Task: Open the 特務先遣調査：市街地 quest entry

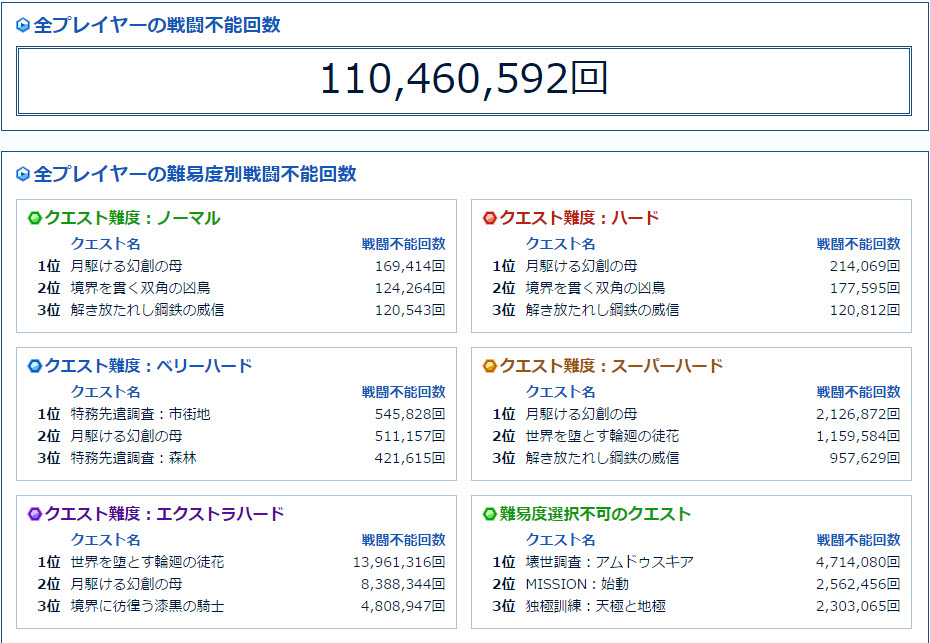Action: (140, 414)
